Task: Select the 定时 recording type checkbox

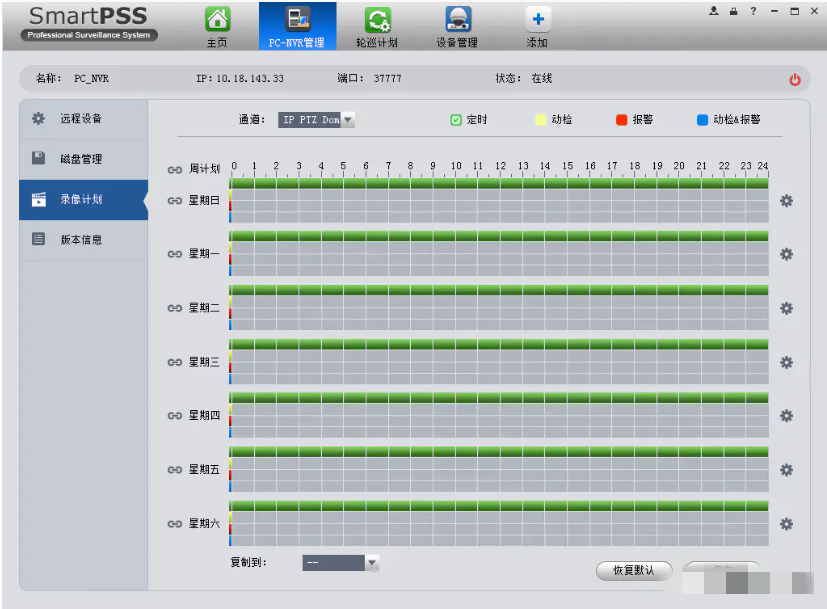Action: [x=456, y=120]
